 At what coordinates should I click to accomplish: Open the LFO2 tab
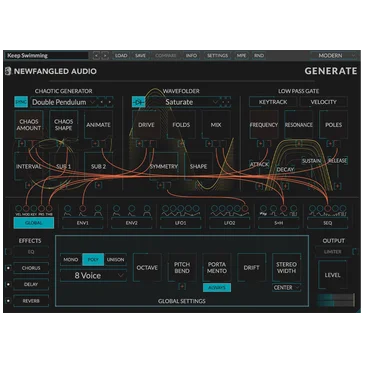tap(229, 223)
